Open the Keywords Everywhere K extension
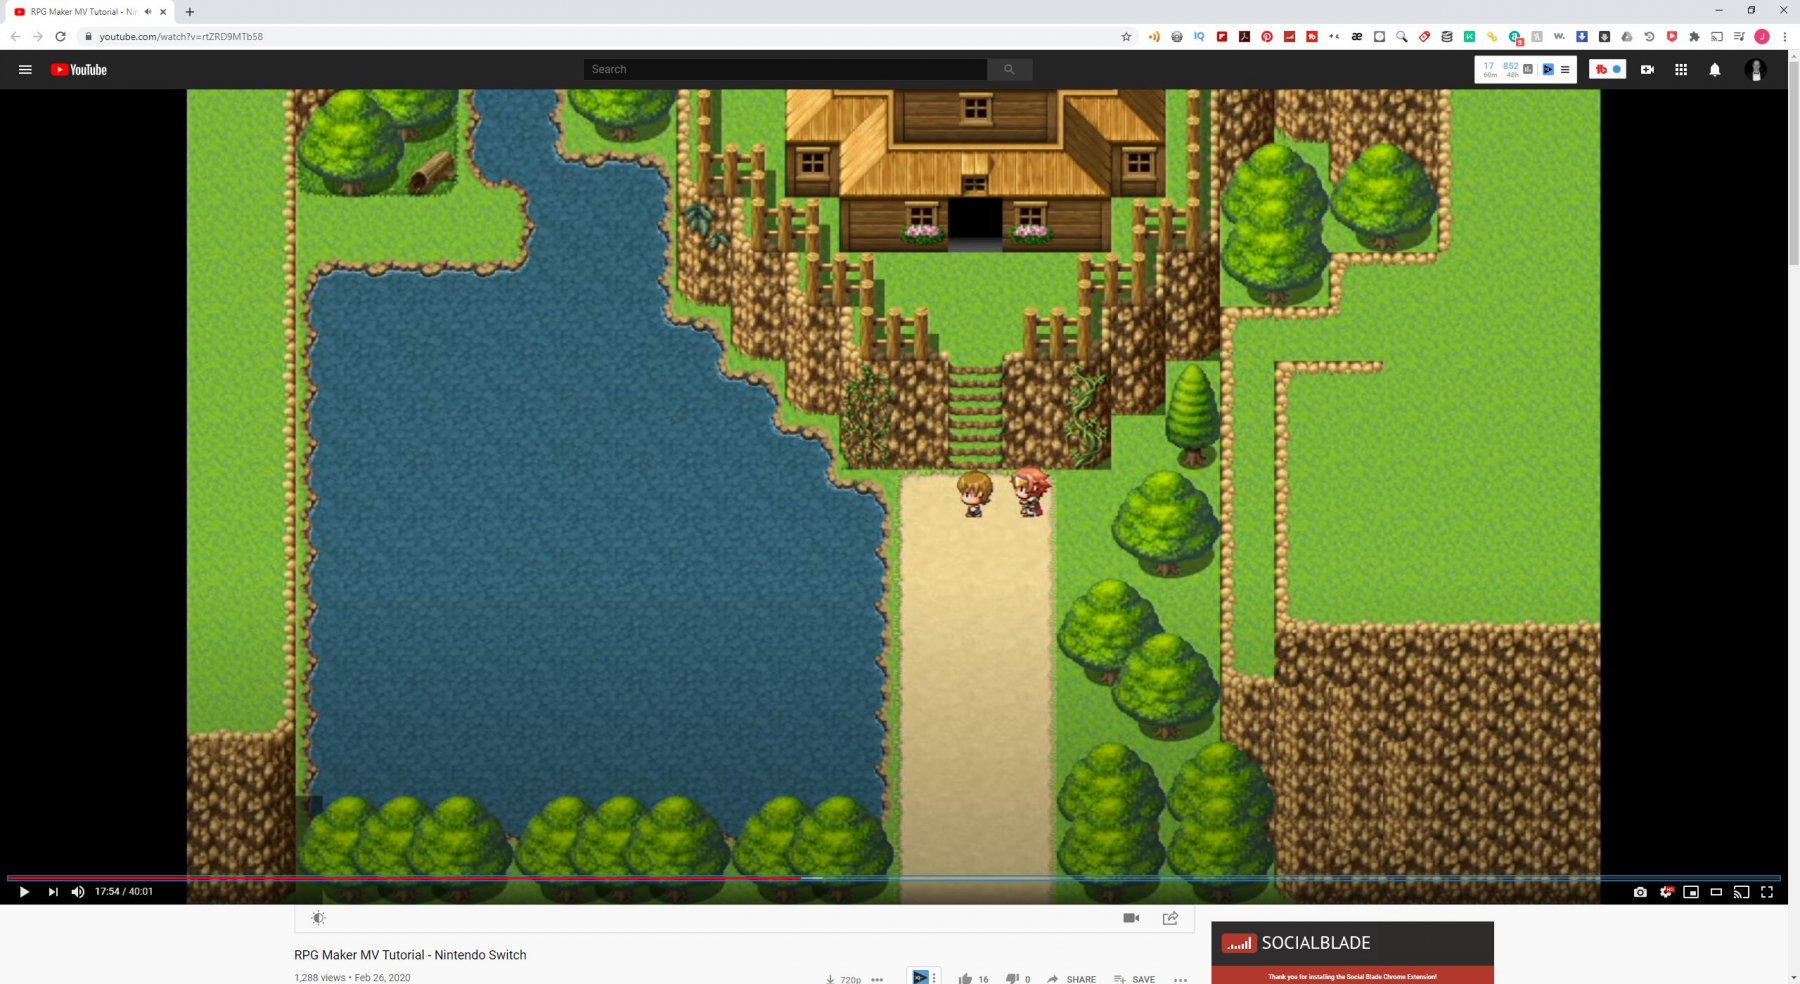Image resolution: width=1800 pixels, height=984 pixels. [1469, 36]
